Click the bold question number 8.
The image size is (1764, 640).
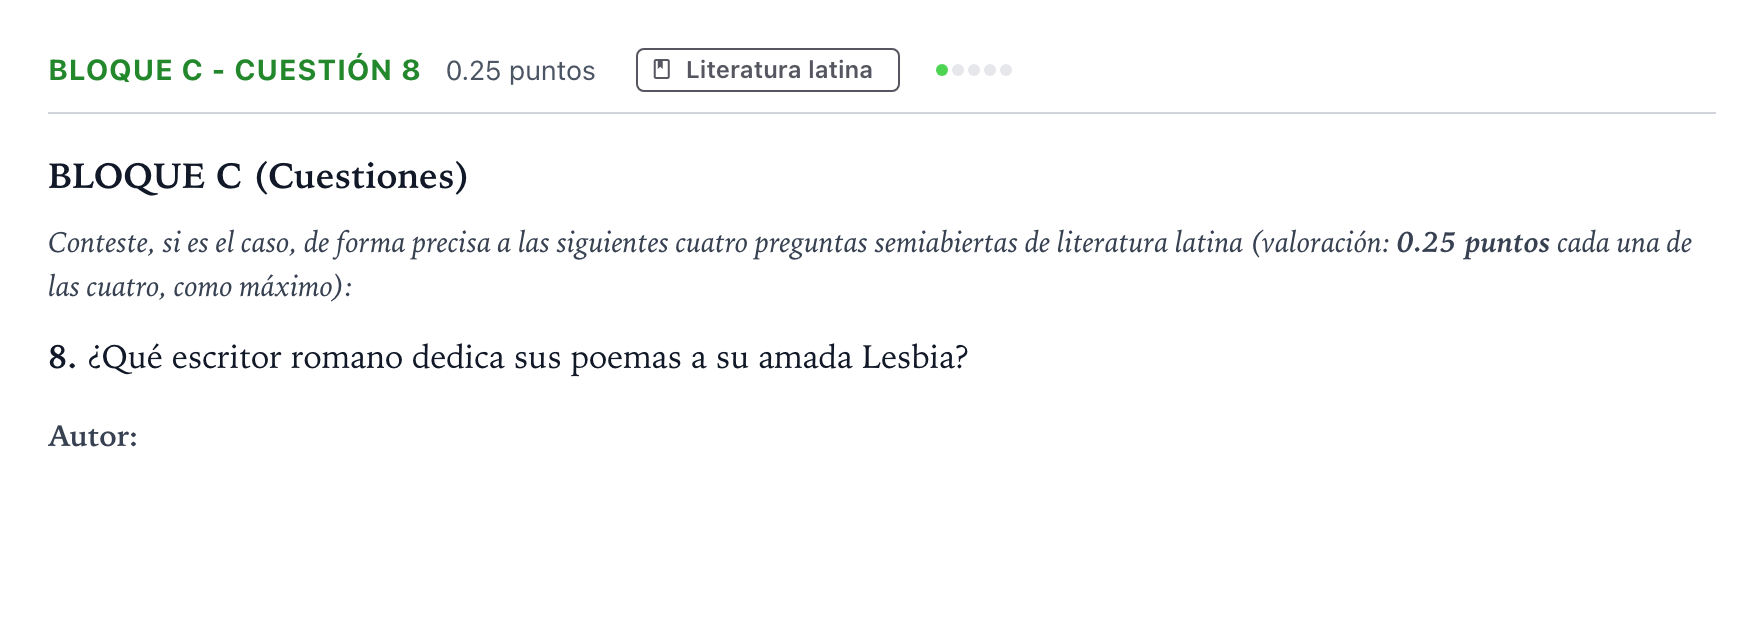62,357
